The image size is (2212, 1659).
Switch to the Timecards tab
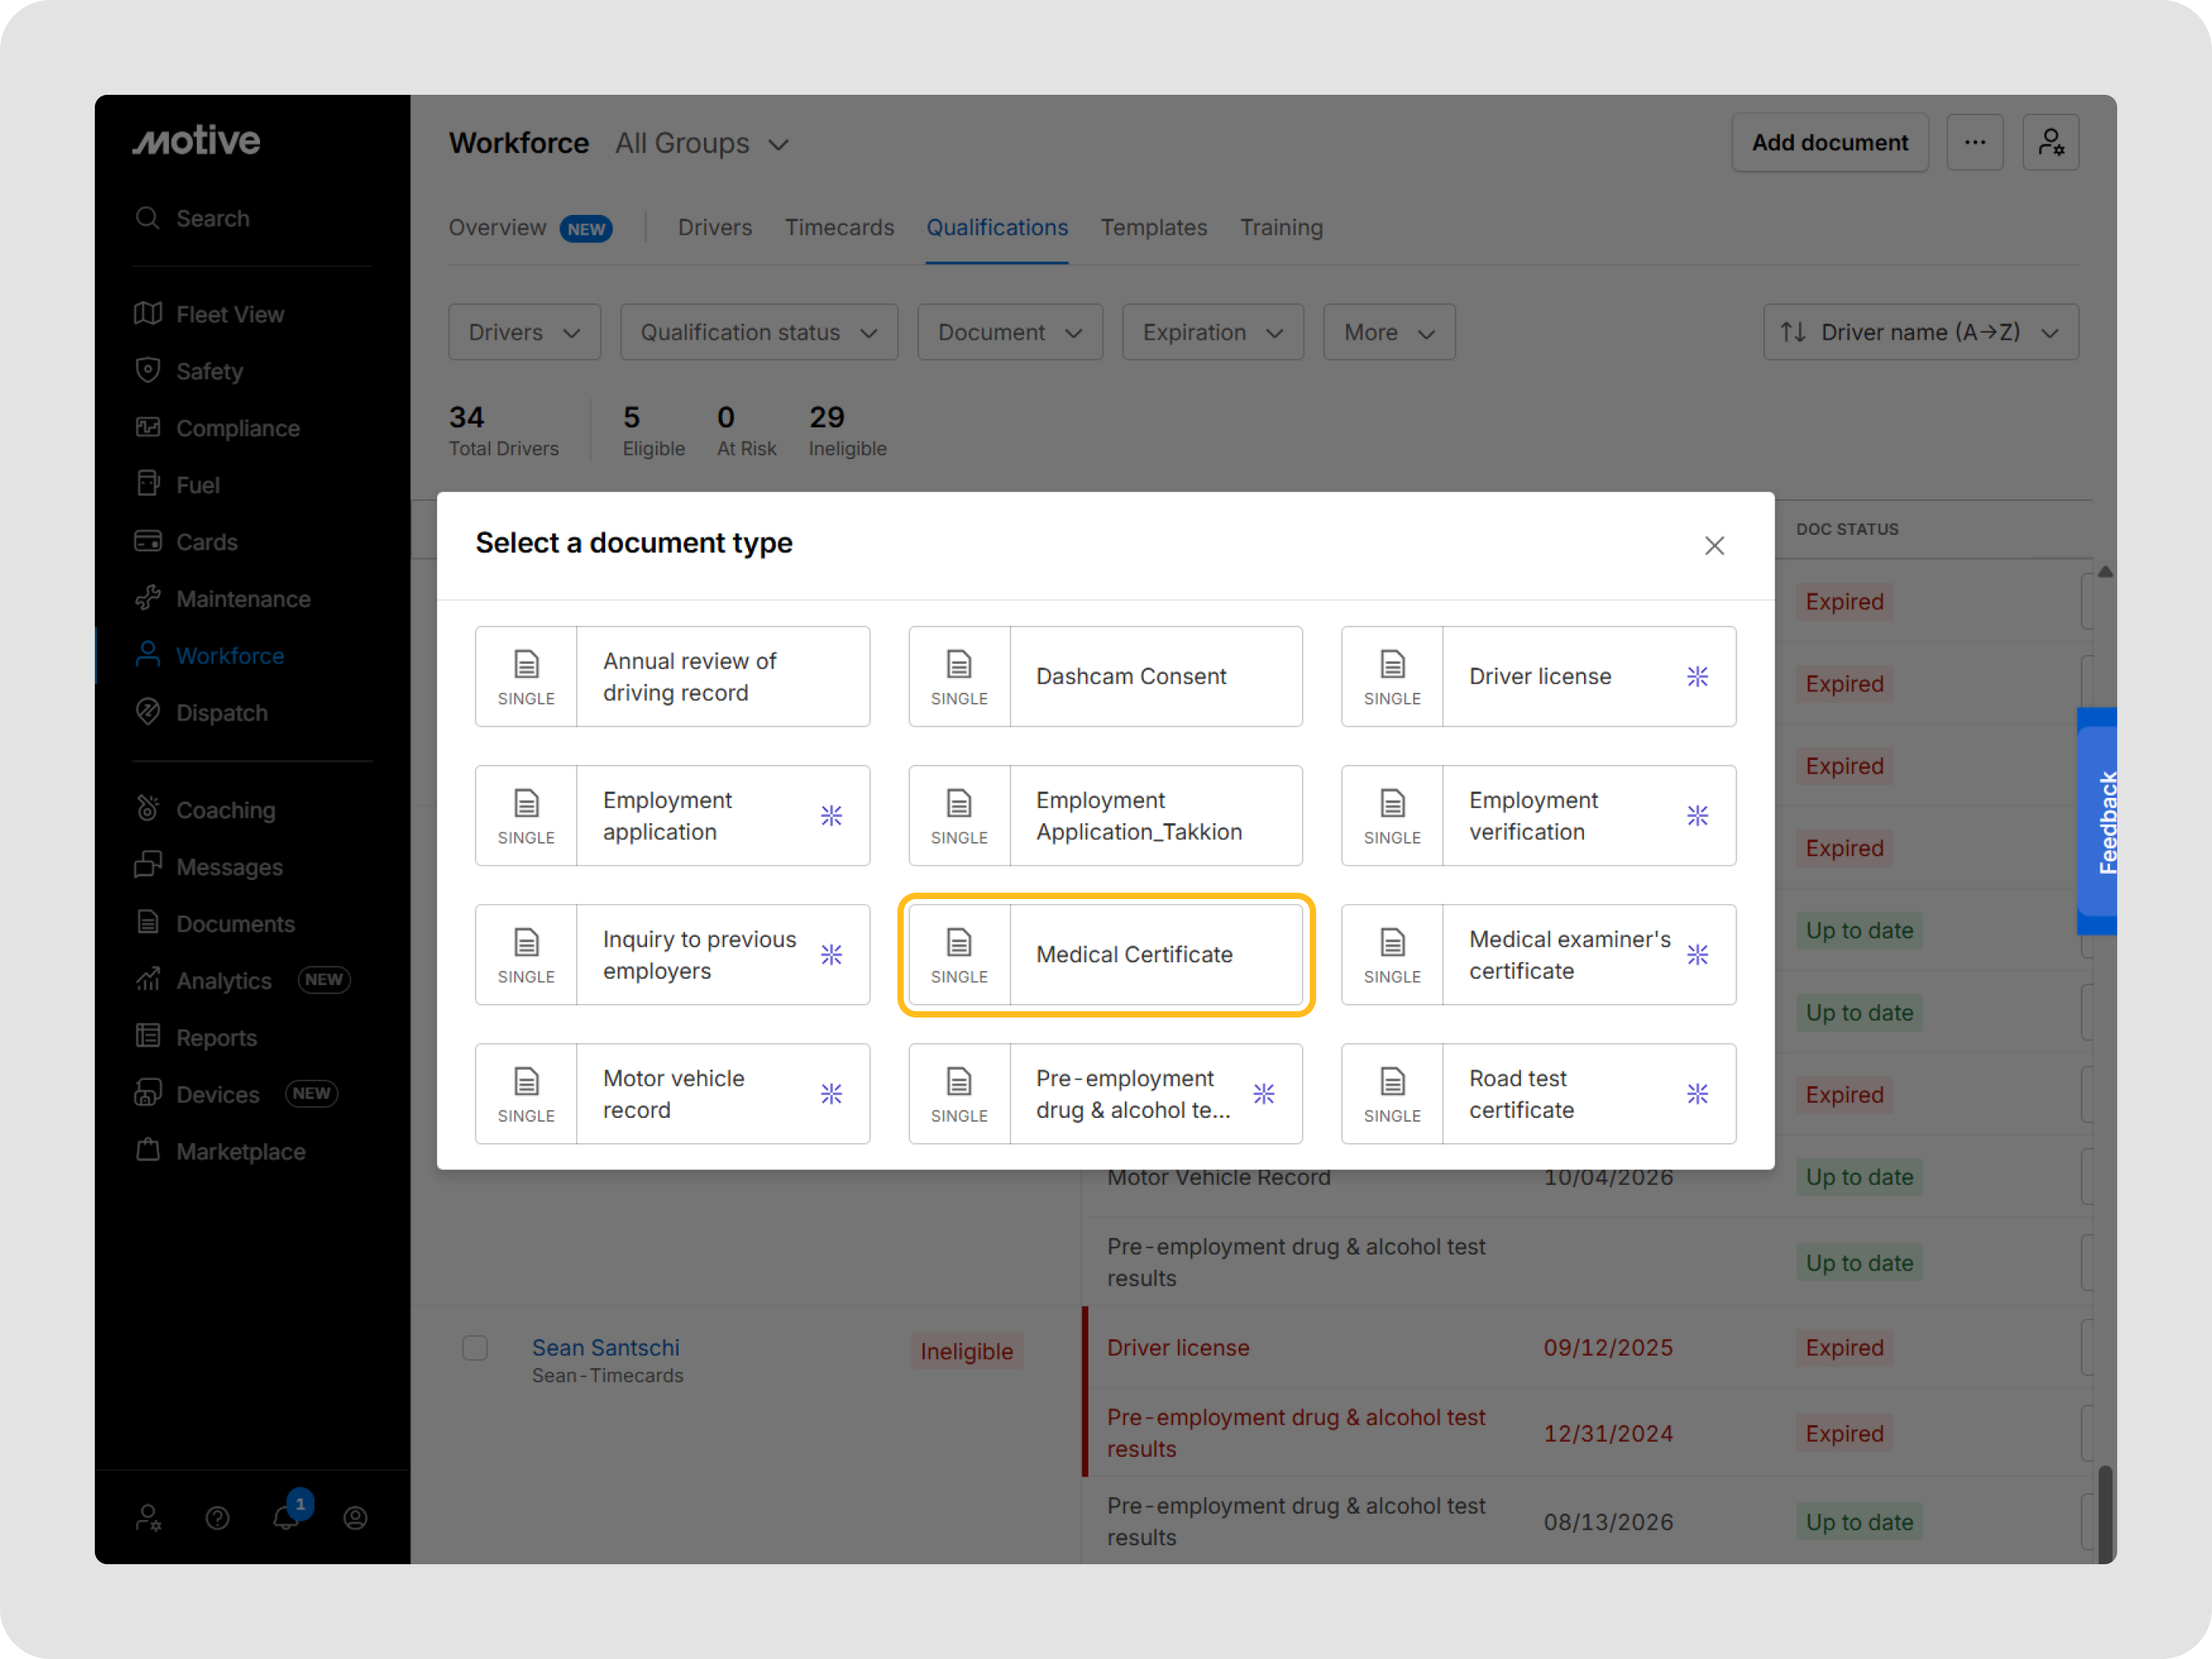tap(839, 228)
